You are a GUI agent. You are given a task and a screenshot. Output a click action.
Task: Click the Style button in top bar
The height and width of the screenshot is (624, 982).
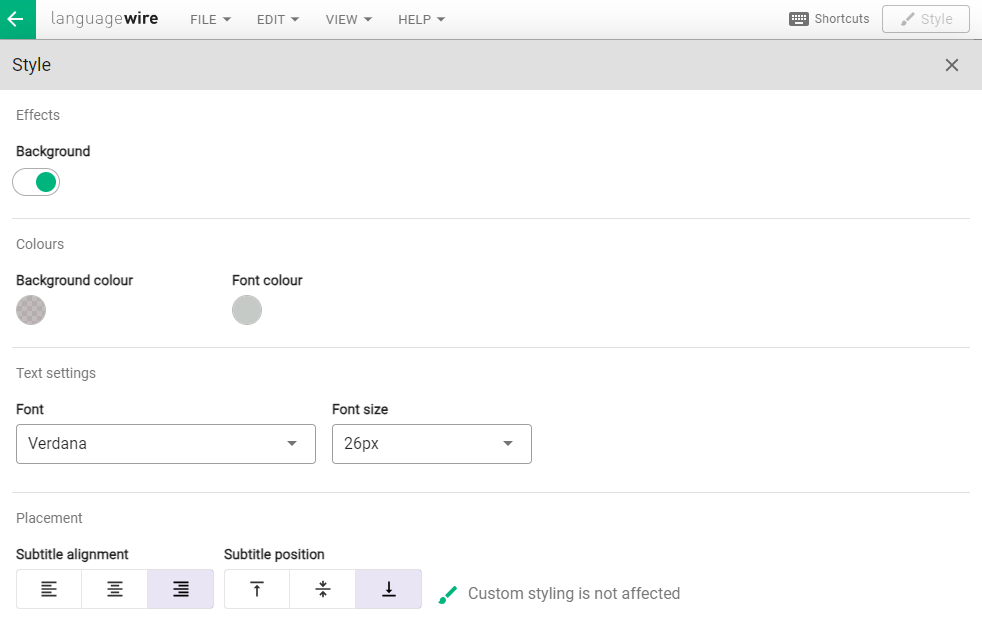pyautogui.click(x=925, y=19)
